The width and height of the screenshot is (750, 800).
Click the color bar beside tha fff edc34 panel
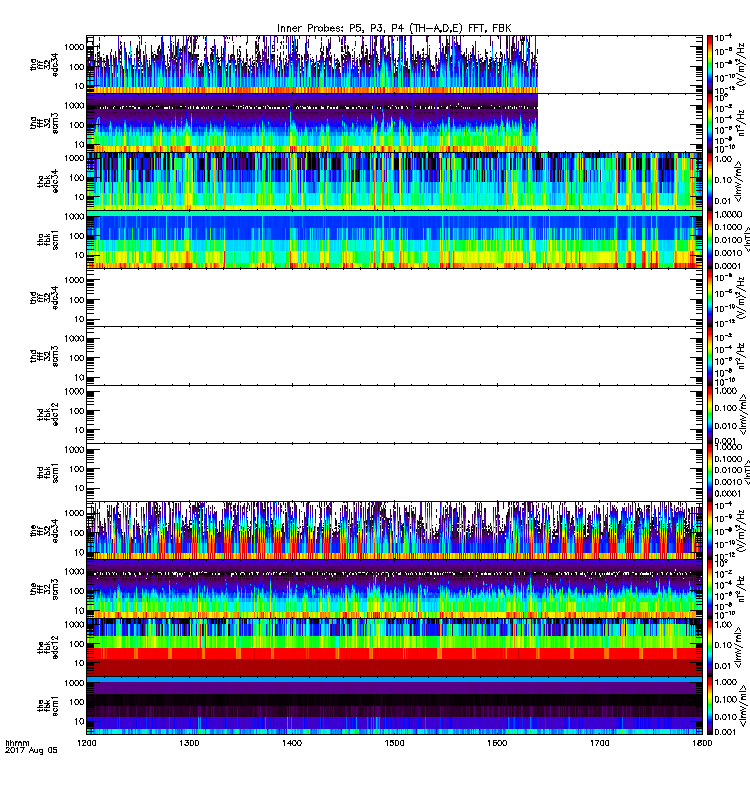709,64
